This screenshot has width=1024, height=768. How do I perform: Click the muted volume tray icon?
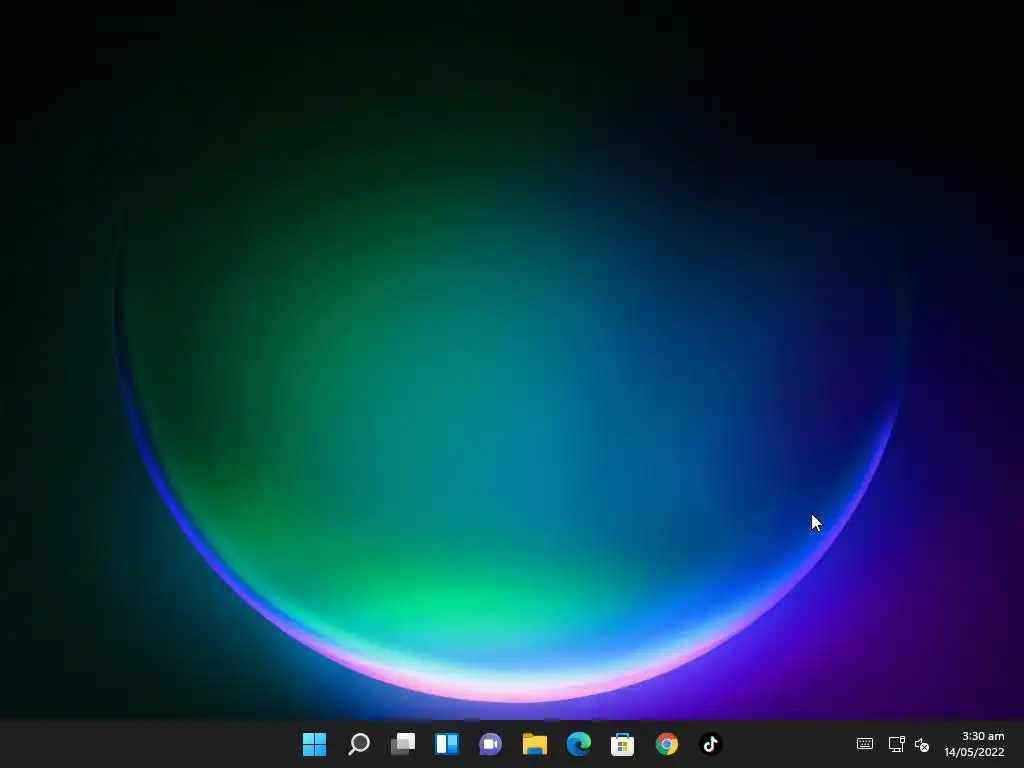coord(922,744)
